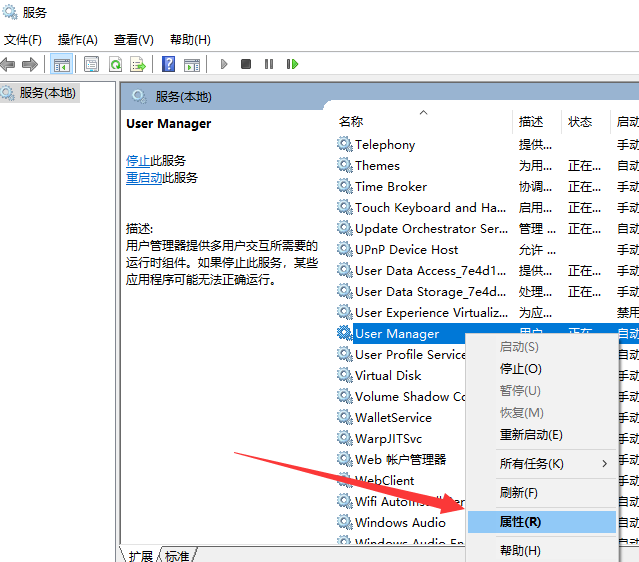Image resolution: width=639 pixels, height=562 pixels.
Task: Click the Pause Service toolbar icon
Action: click(x=269, y=64)
